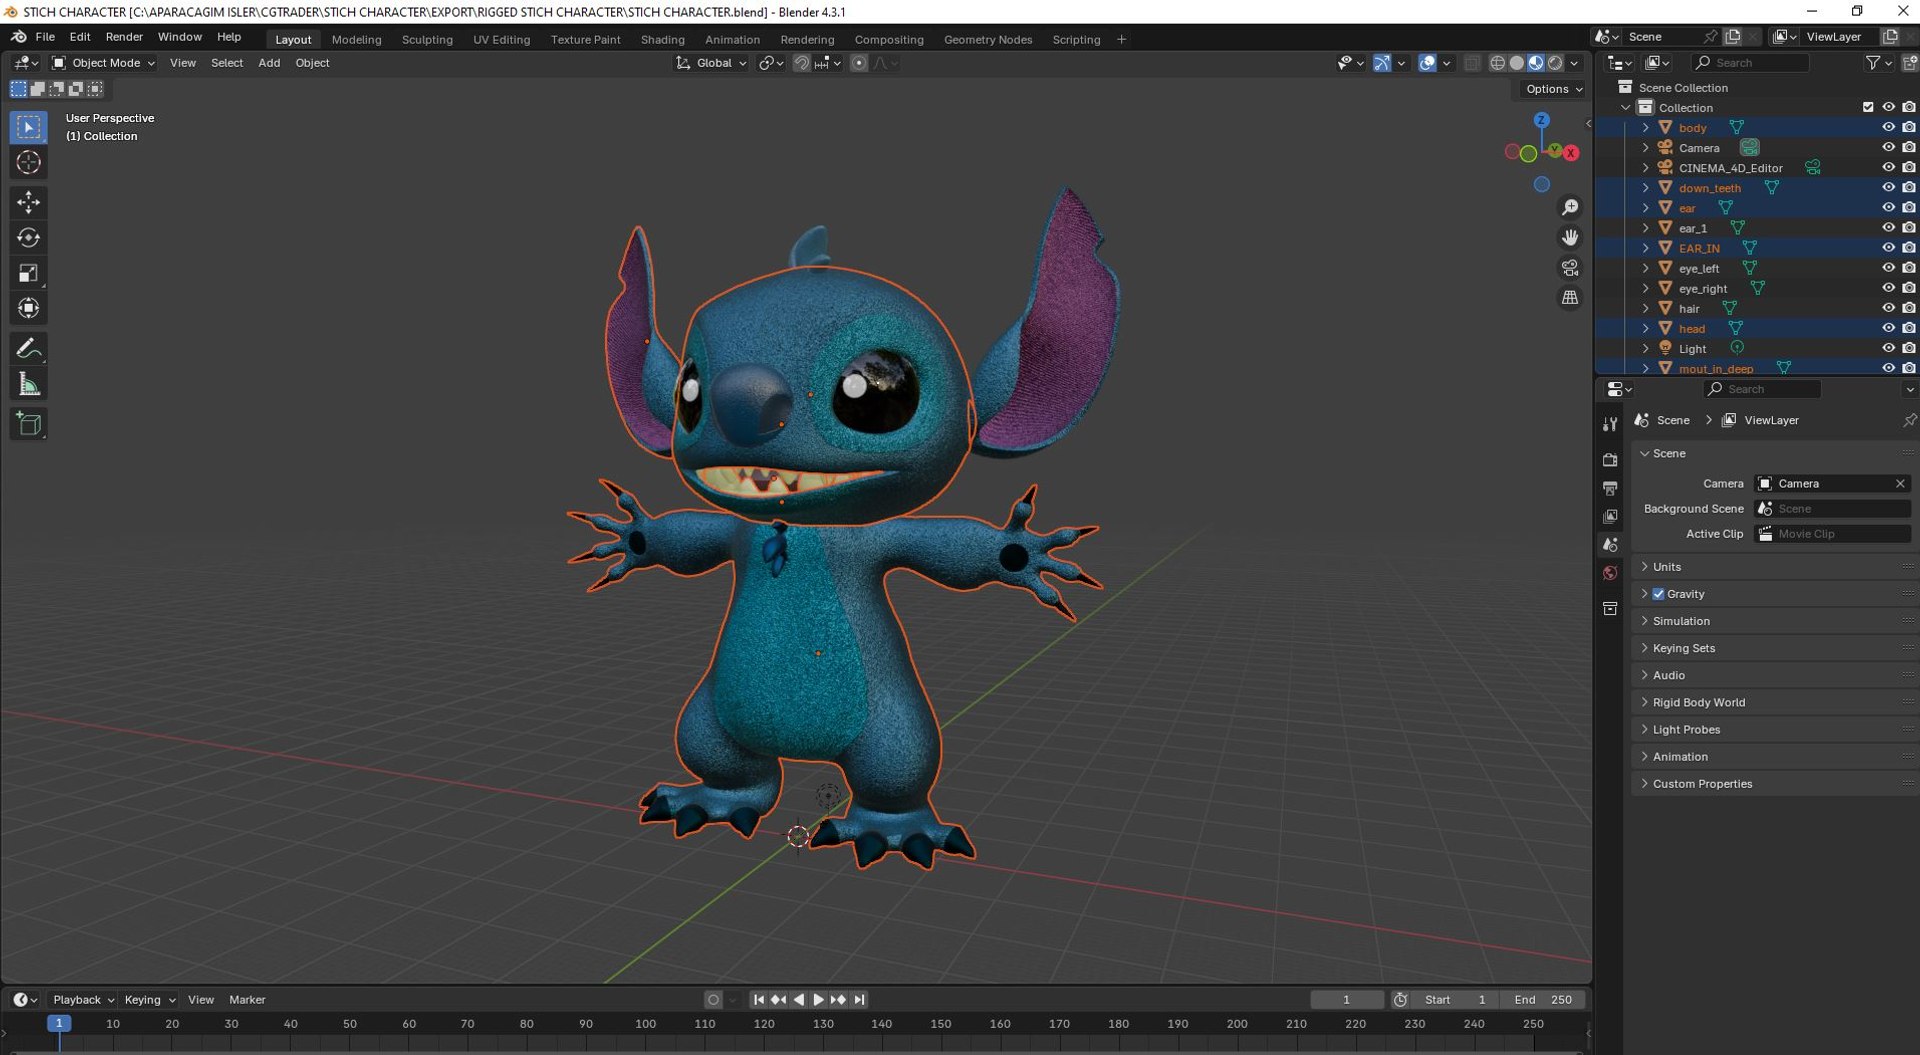Open the Marker menu in timeline
This screenshot has width=1920, height=1055.
pos(247,1000)
